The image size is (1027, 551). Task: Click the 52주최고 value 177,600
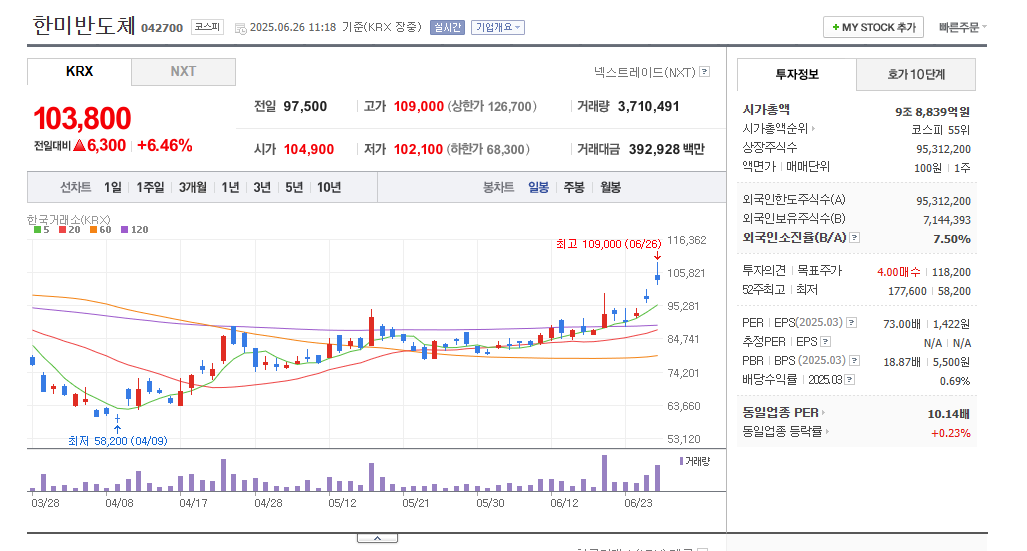pos(907,291)
